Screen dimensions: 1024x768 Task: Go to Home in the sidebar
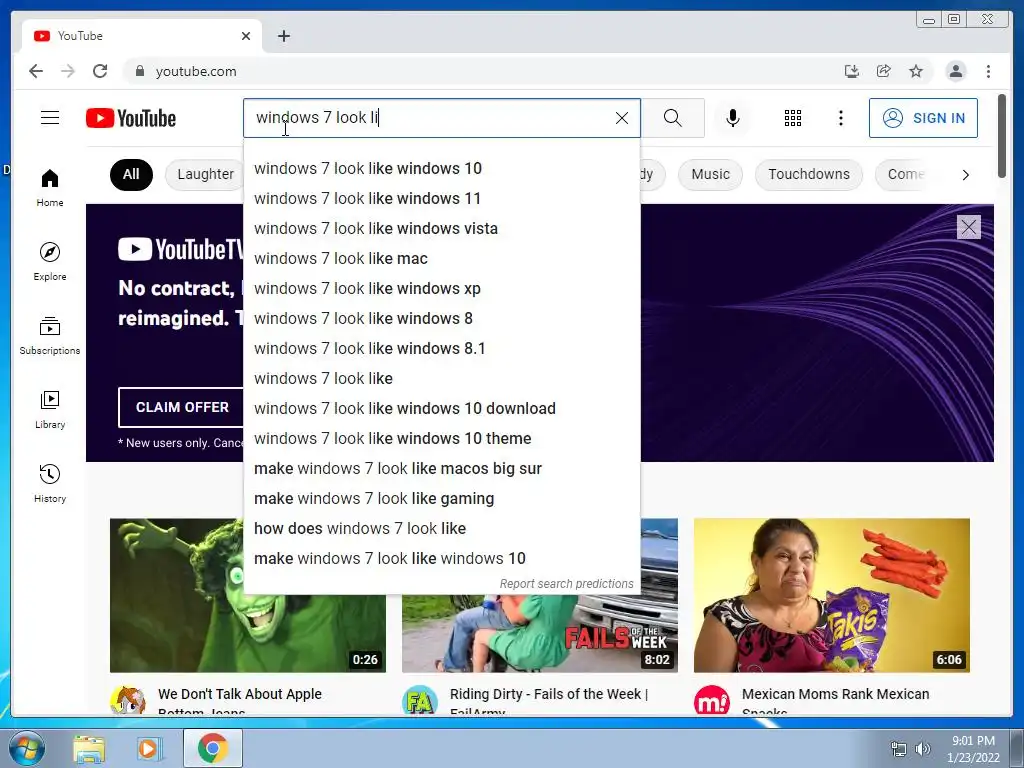(x=50, y=188)
